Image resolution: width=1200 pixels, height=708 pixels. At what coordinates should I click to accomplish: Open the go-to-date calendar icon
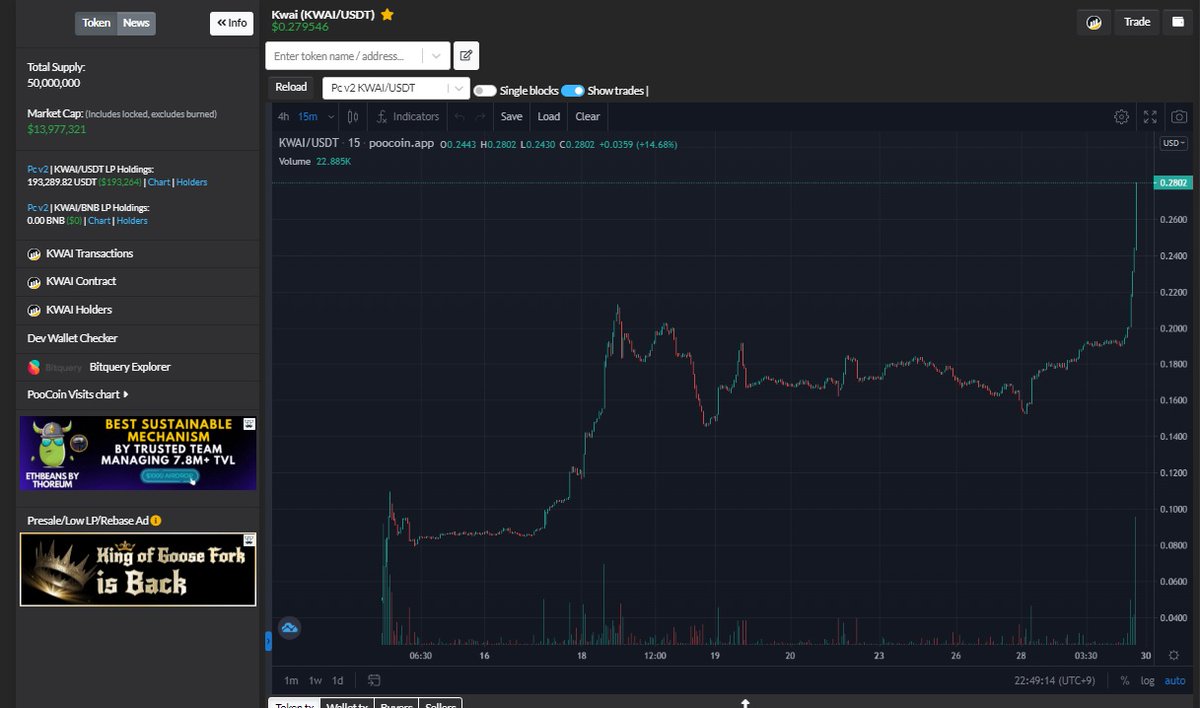[x=373, y=680]
